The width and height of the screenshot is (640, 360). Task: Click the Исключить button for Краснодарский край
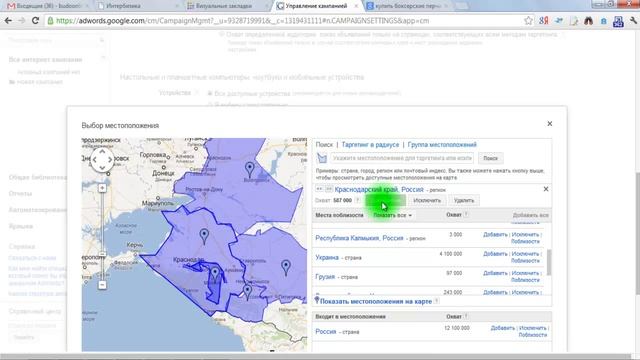point(427,200)
